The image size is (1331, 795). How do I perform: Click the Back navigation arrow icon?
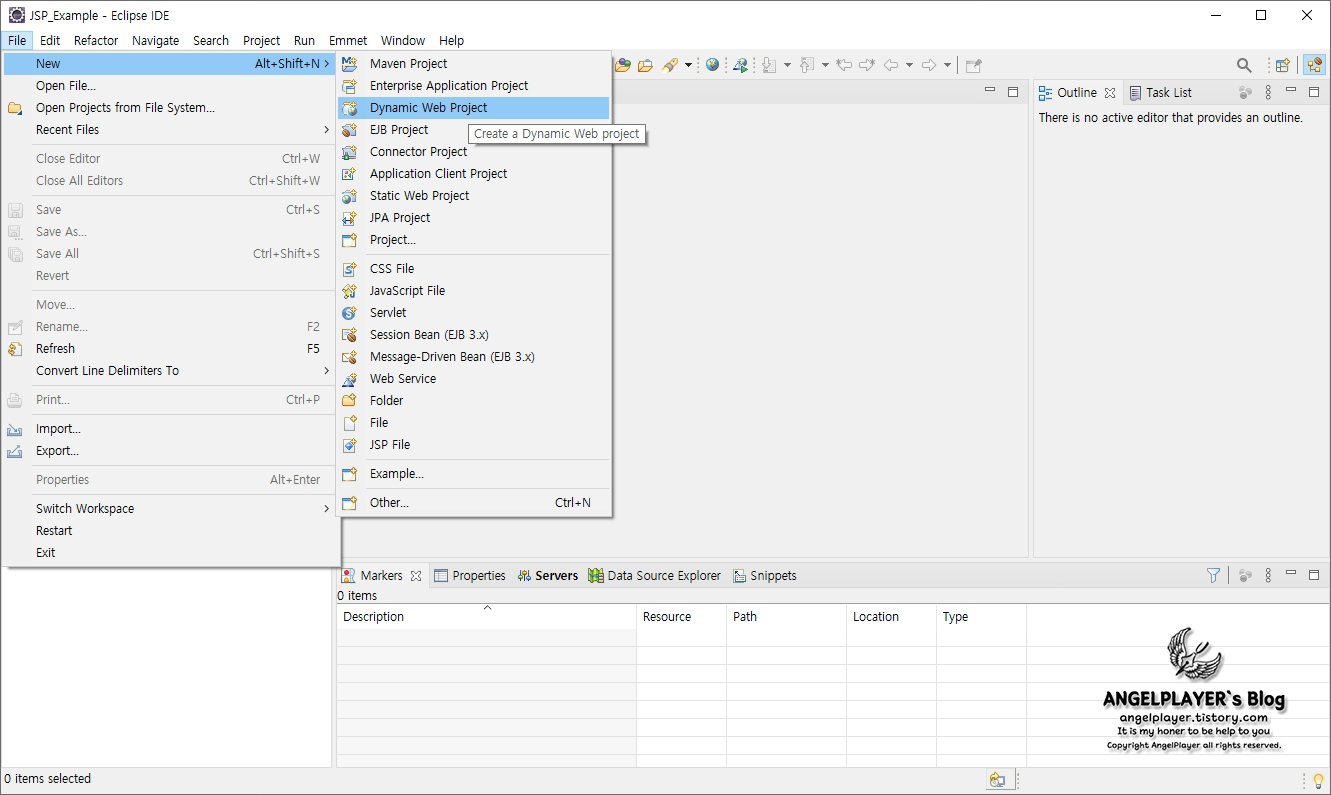(x=891, y=65)
